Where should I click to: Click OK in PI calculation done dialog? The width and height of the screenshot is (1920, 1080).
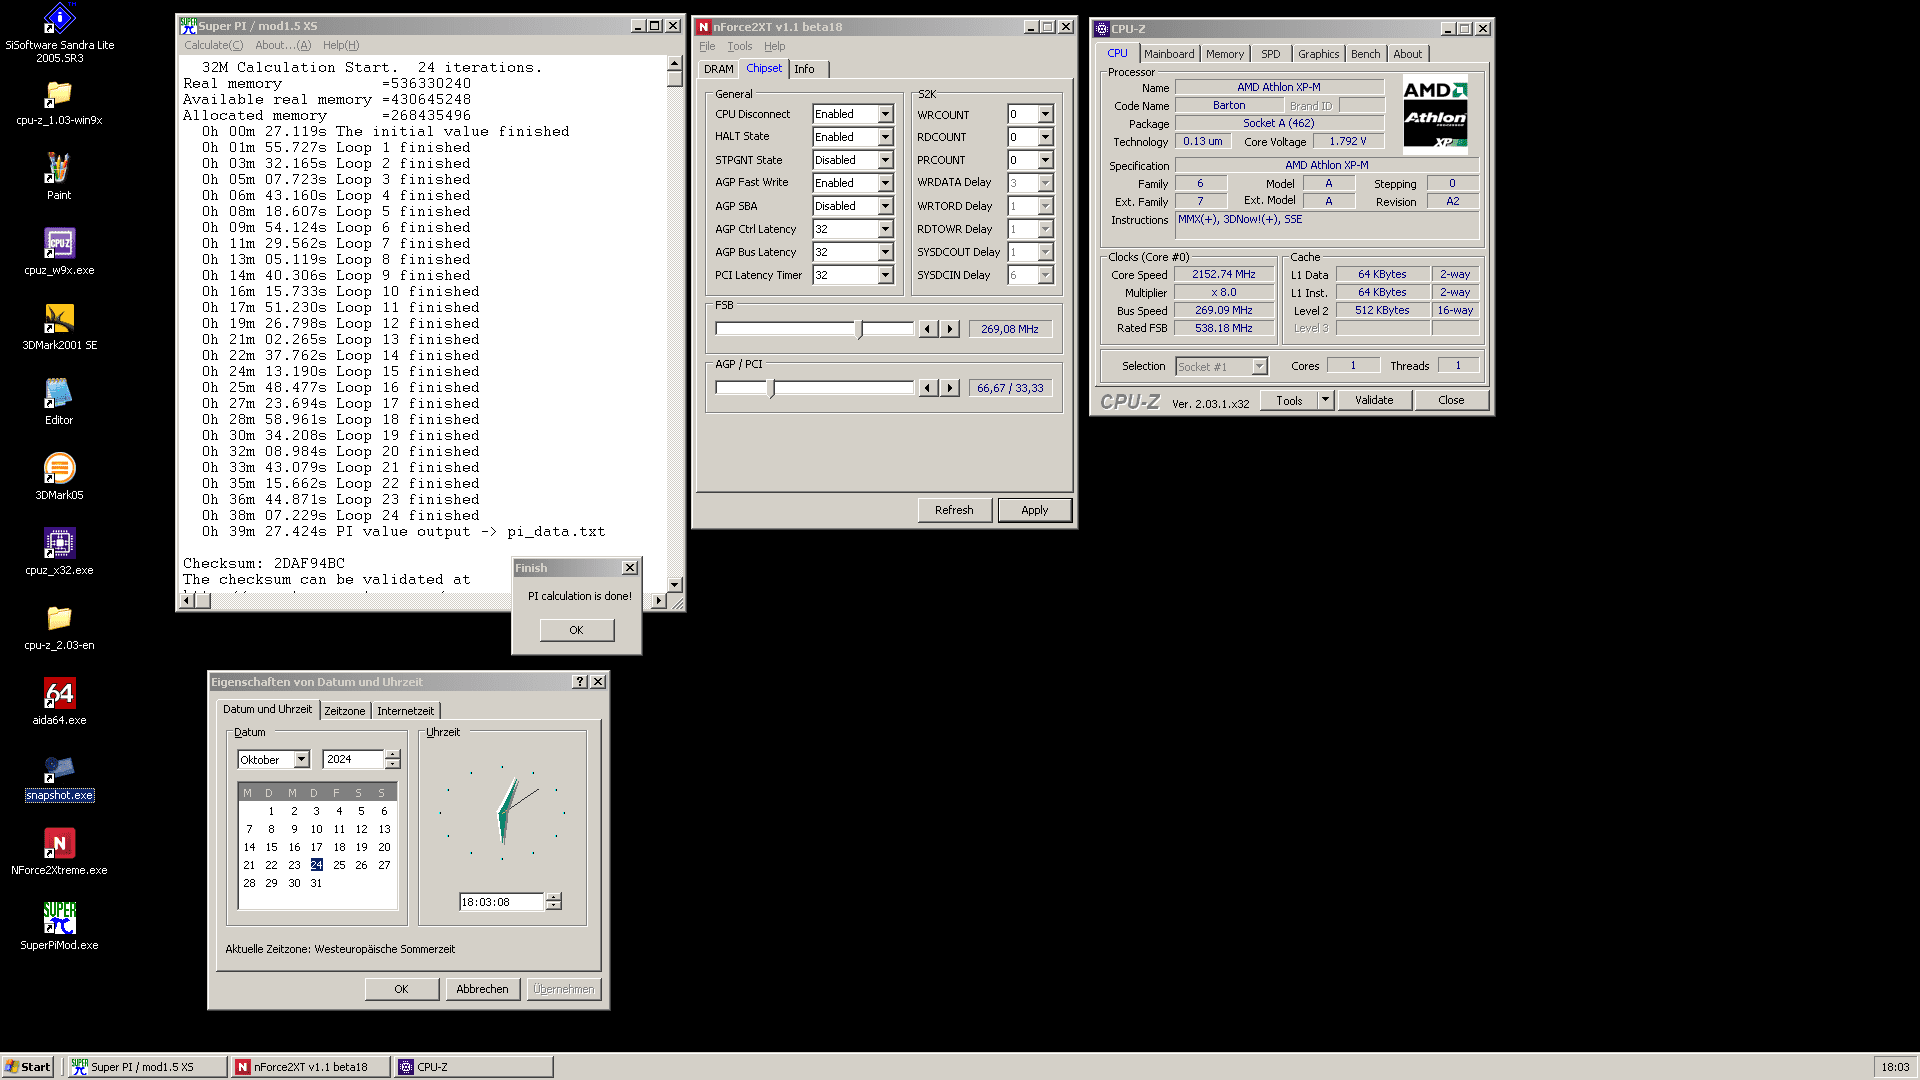click(576, 630)
